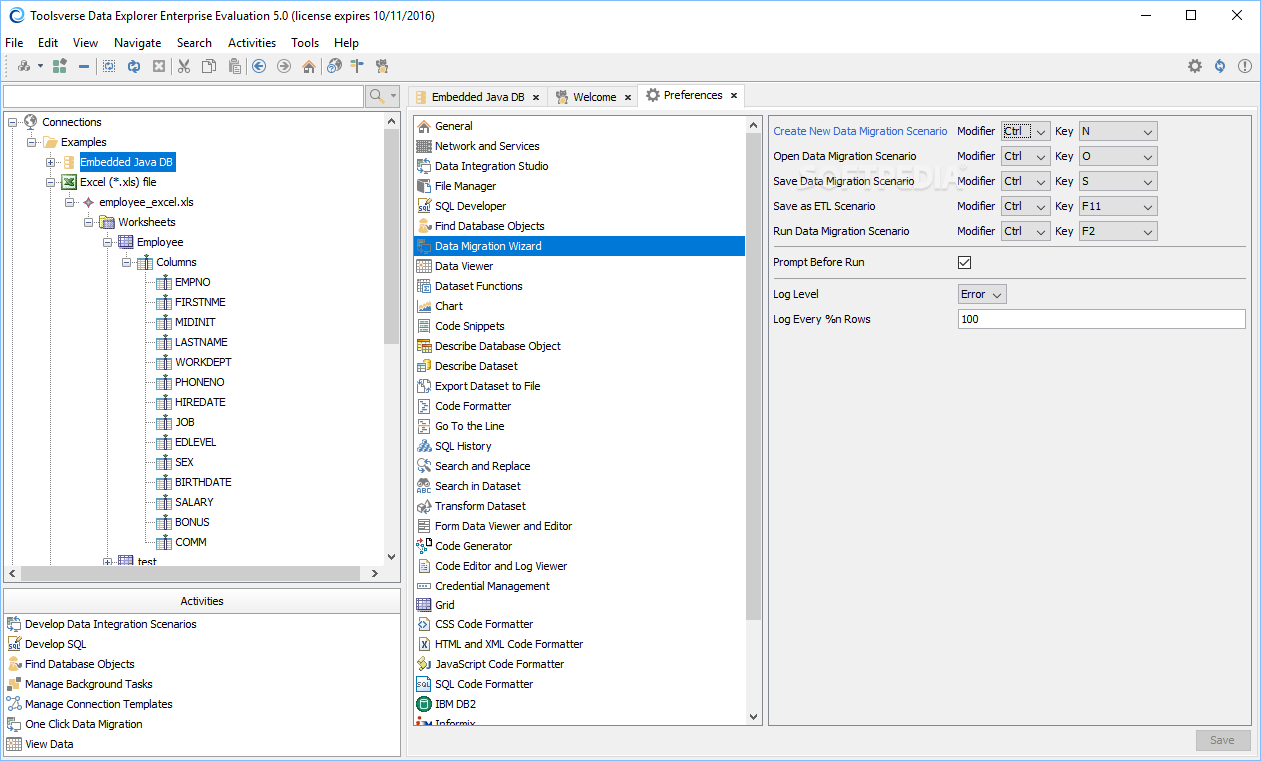The height and width of the screenshot is (761, 1261).
Task: Open the search options dropdown arrow
Action: pyautogui.click(x=394, y=96)
